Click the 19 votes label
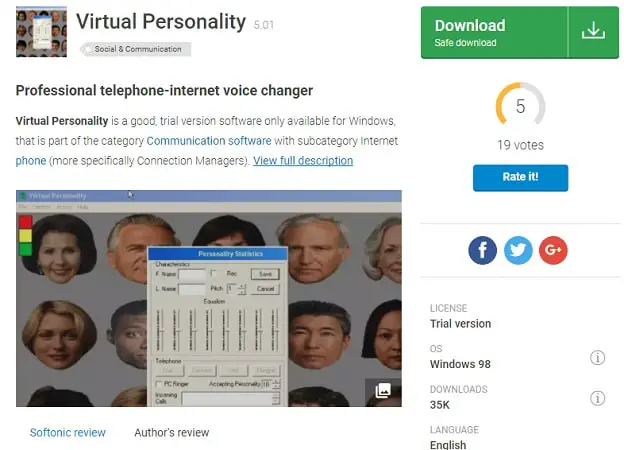This screenshot has height=450, width=624. click(520, 145)
